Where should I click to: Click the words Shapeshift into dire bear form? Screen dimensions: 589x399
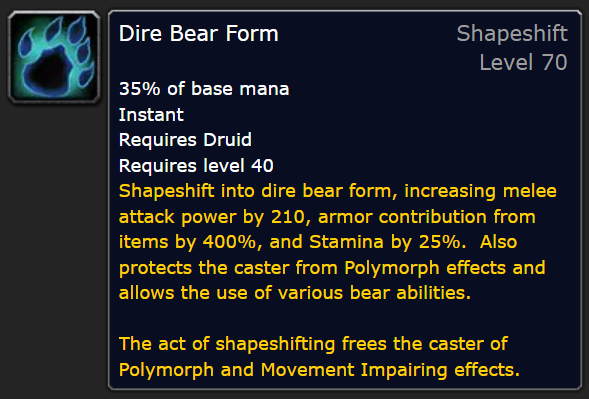(x=255, y=191)
